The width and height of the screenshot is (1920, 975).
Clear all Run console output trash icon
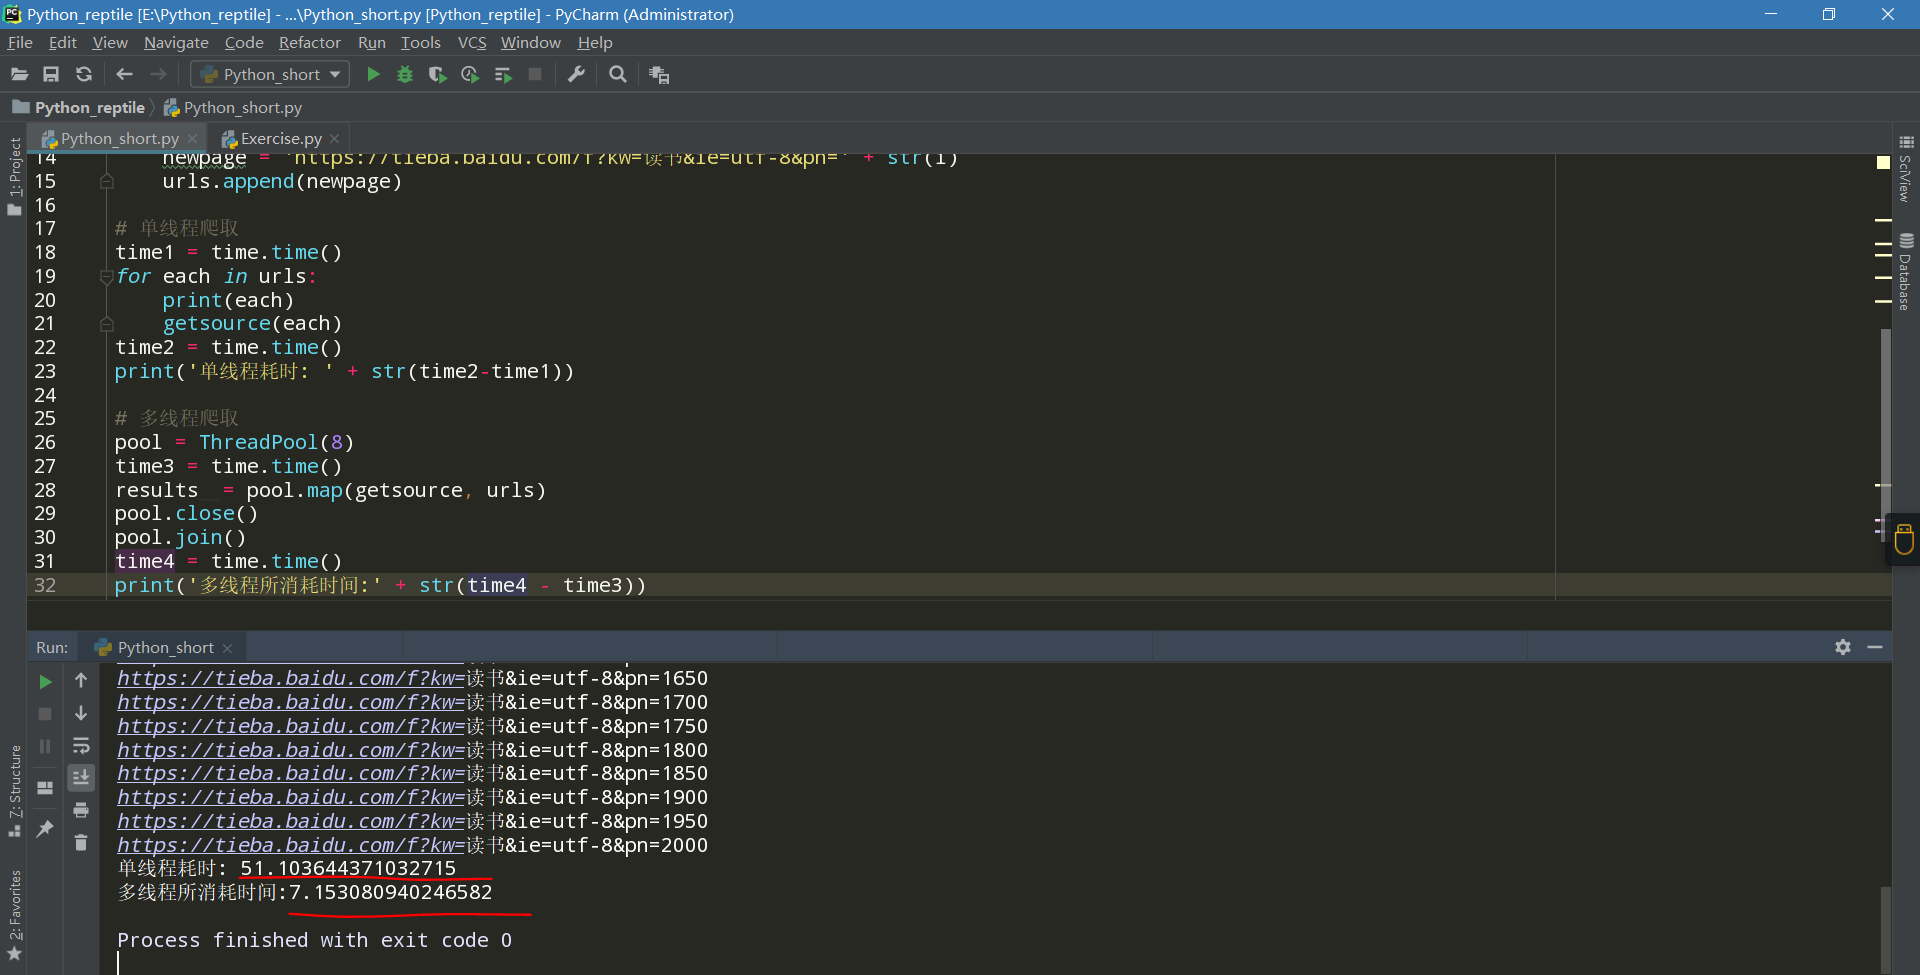81,843
